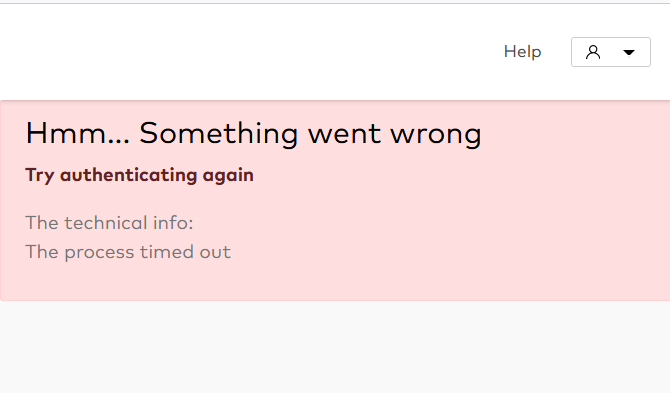Open the Help link in header
Viewport: 670px width, 393px height.
click(x=522, y=52)
